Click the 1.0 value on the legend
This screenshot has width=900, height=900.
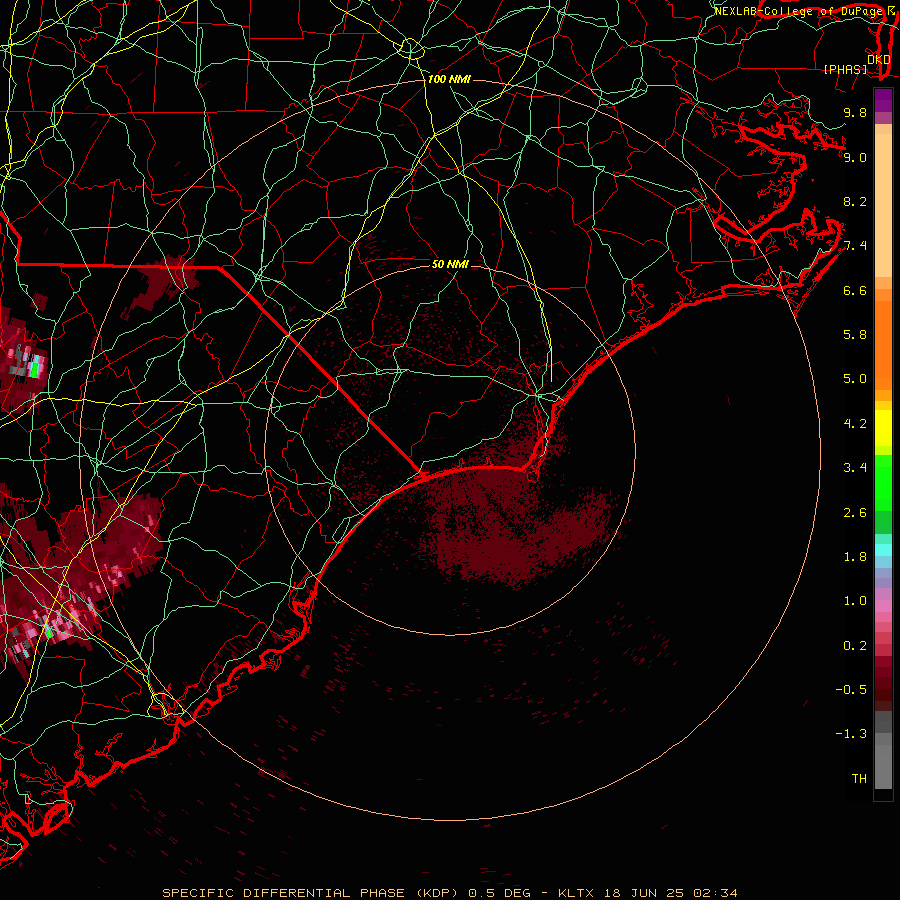[855, 601]
